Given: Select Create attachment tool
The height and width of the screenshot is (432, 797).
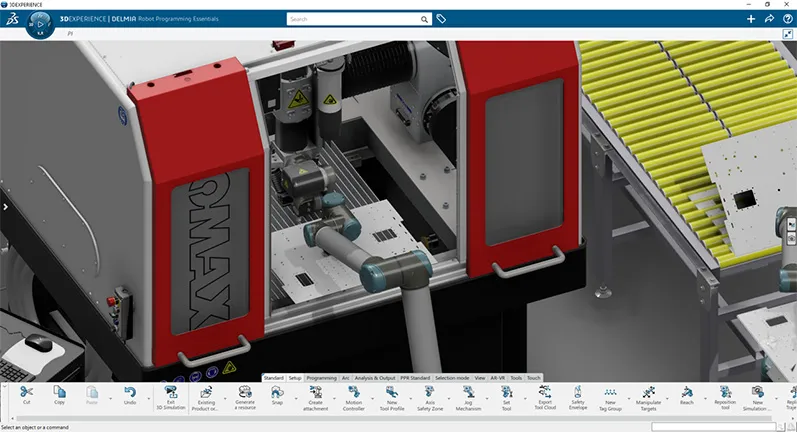Looking at the screenshot, I should click(x=316, y=392).
